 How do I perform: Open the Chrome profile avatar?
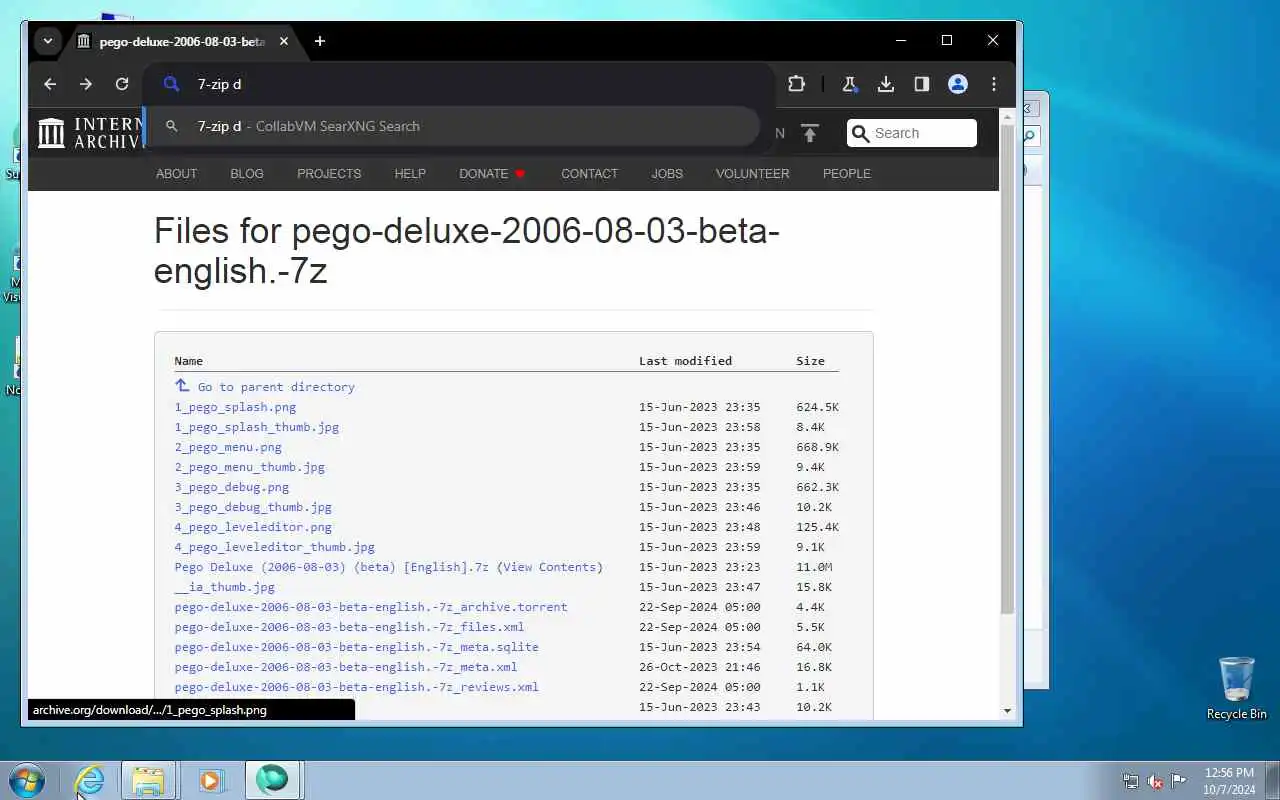click(958, 85)
